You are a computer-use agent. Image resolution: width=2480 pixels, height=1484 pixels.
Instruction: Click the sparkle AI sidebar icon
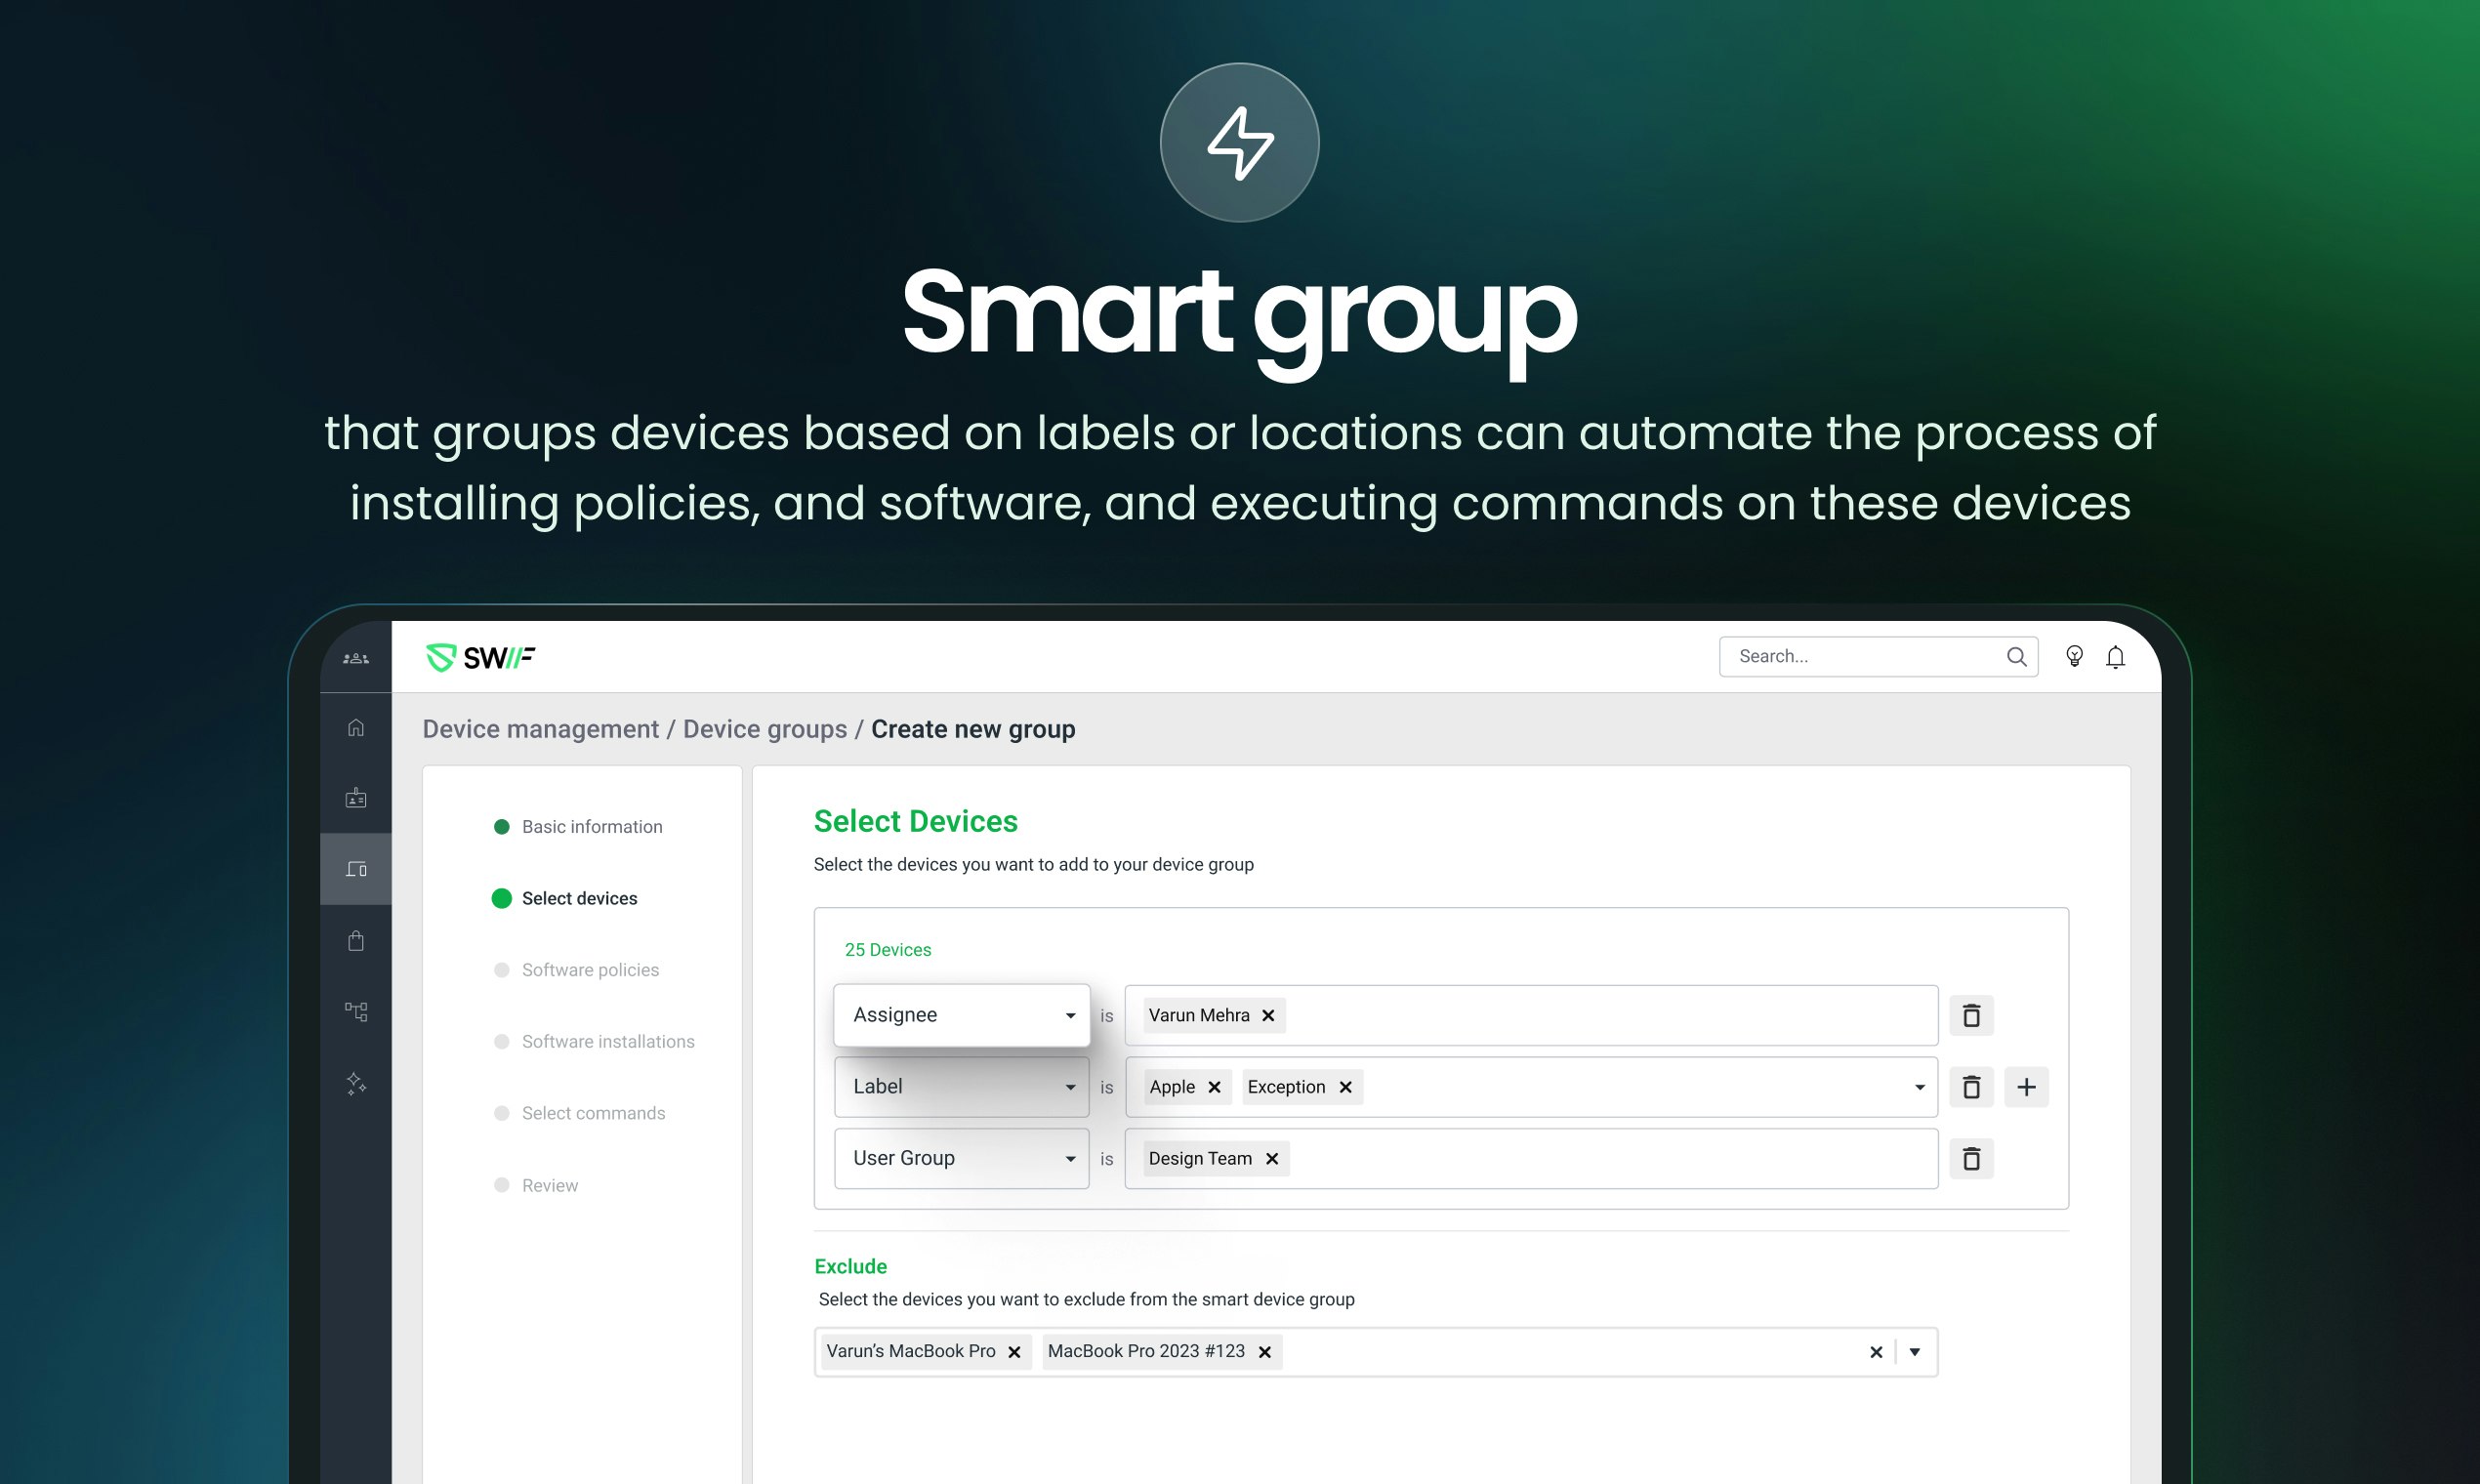pos(356,1084)
